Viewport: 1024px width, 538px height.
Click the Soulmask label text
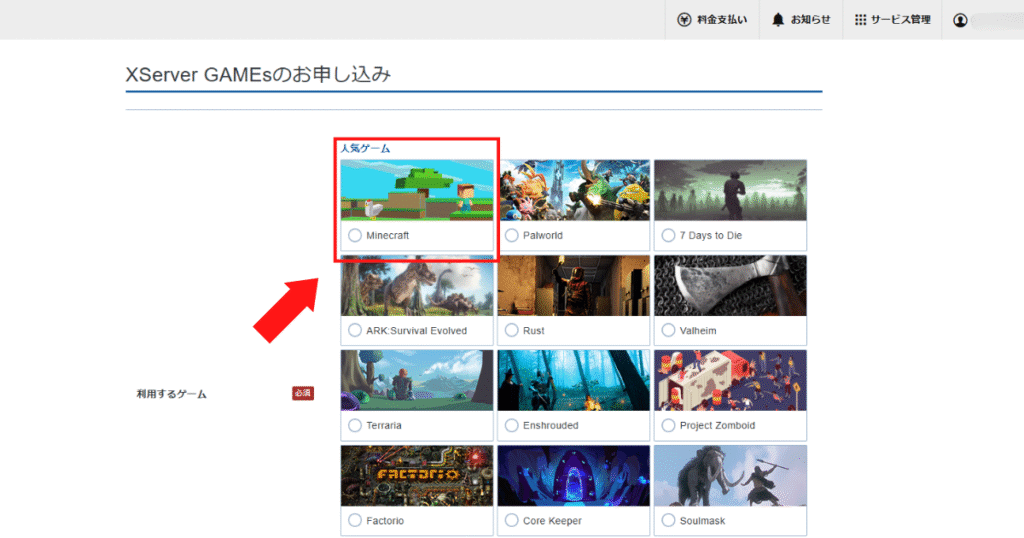pos(702,520)
